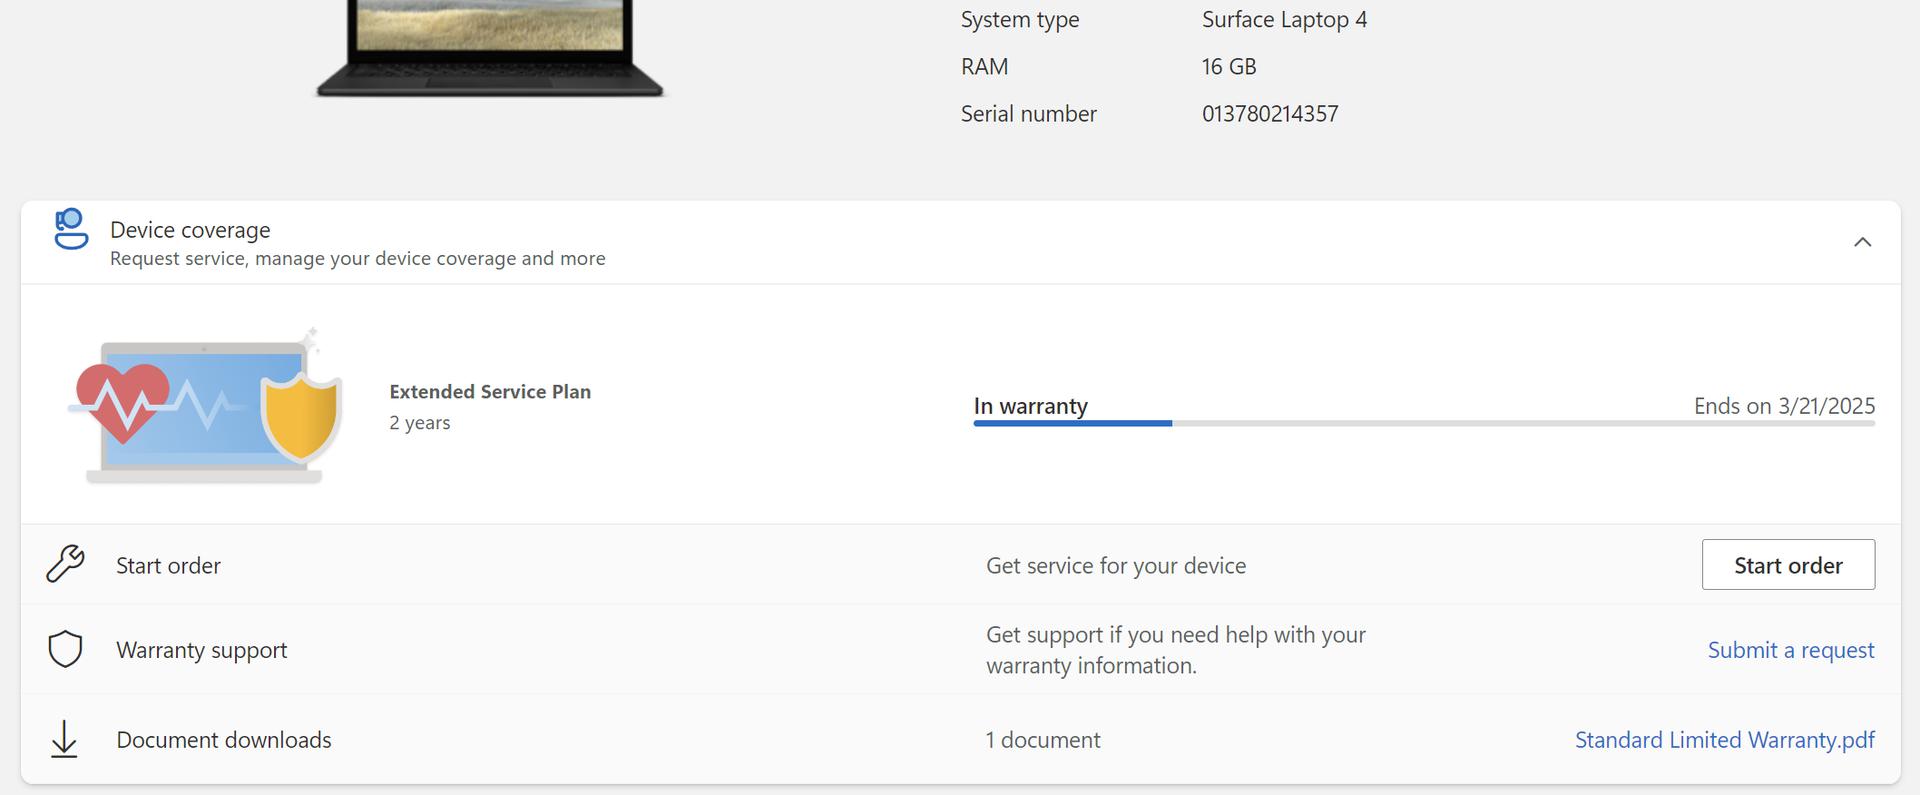Click the Document downloads row label
1920x795 pixels.
223,740
